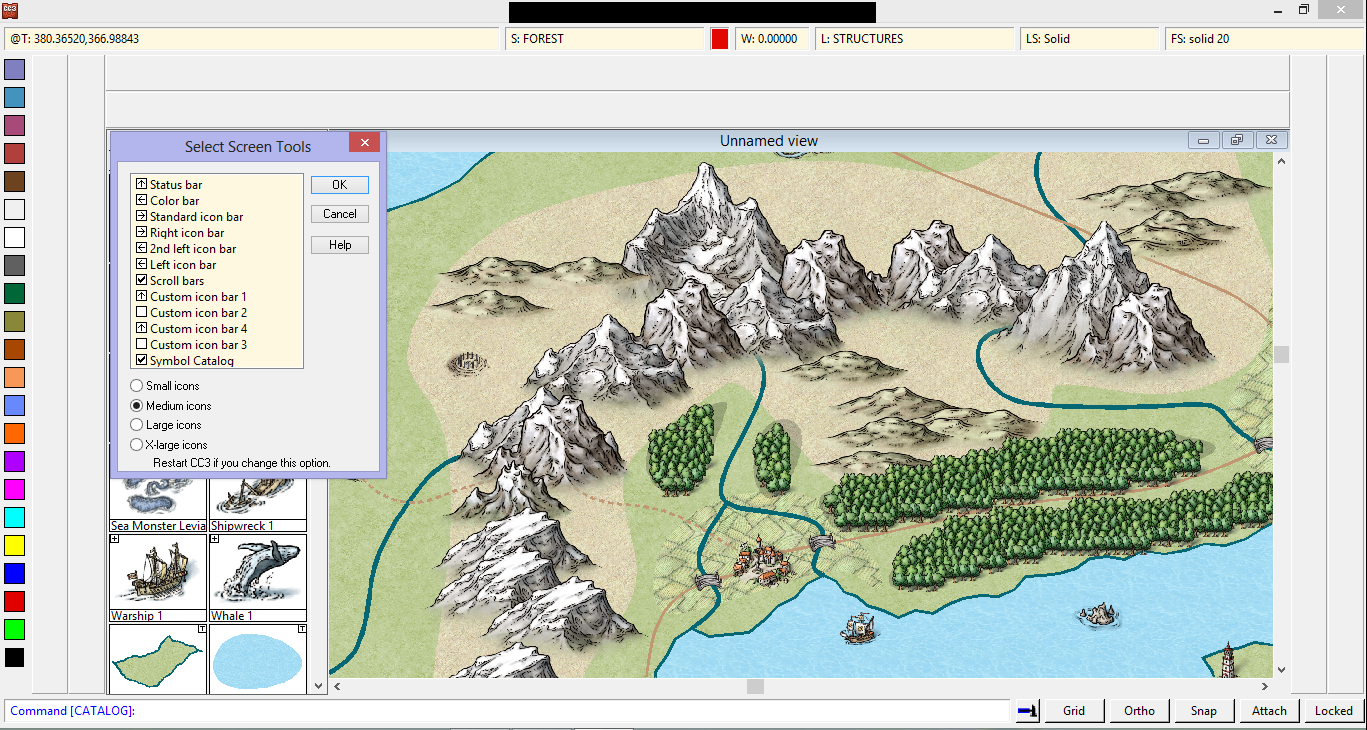Toggle the Grid button
This screenshot has height=730, width=1367.
(x=1074, y=711)
